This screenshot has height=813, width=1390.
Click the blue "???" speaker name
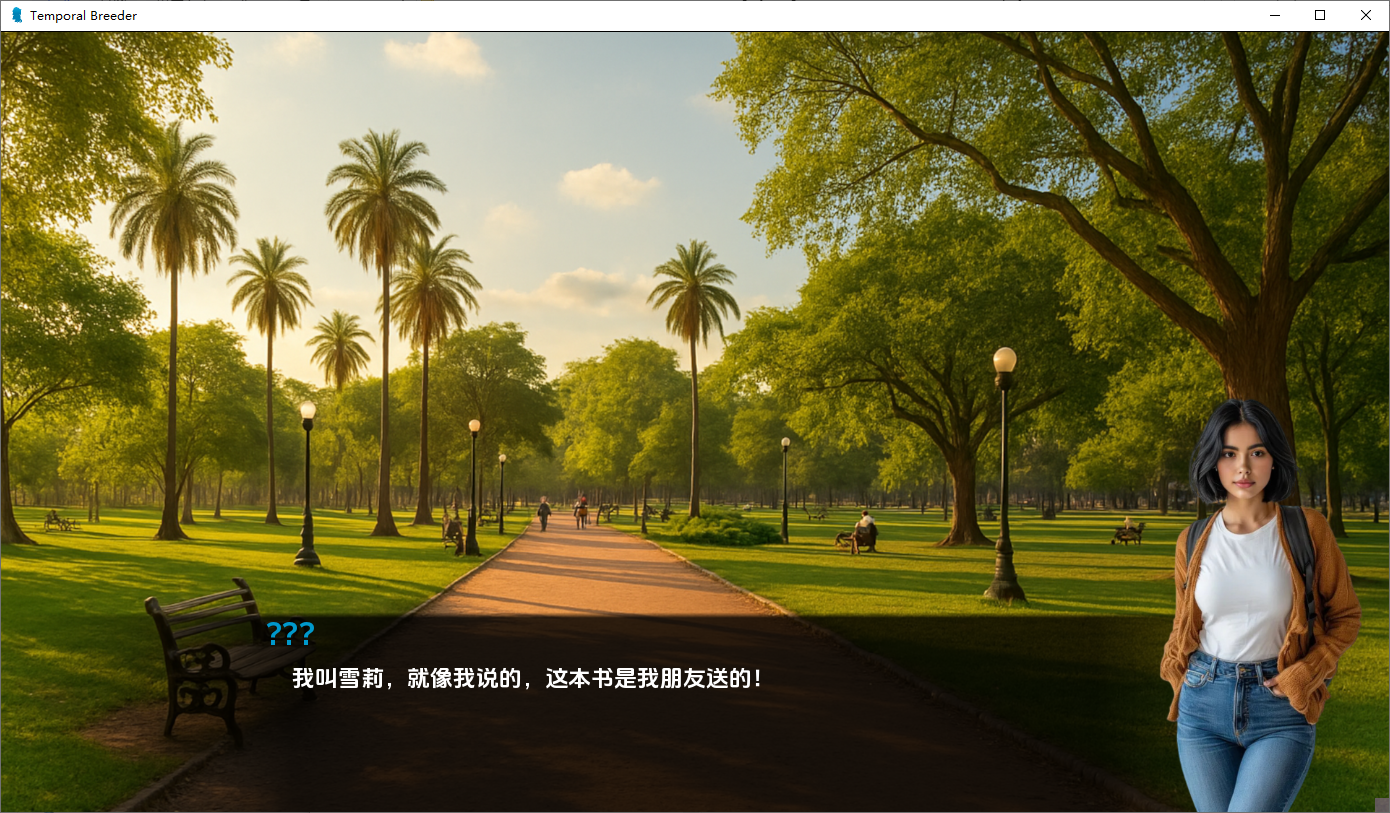(290, 634)
